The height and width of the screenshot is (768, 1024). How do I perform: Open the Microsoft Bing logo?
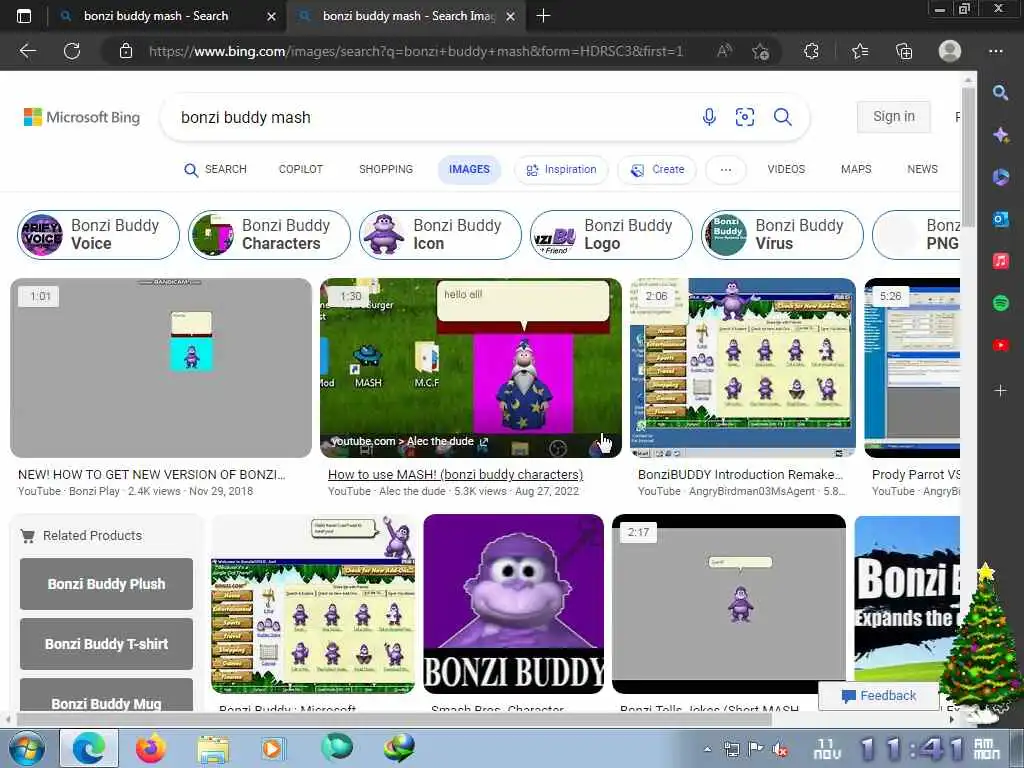(82, 117)
